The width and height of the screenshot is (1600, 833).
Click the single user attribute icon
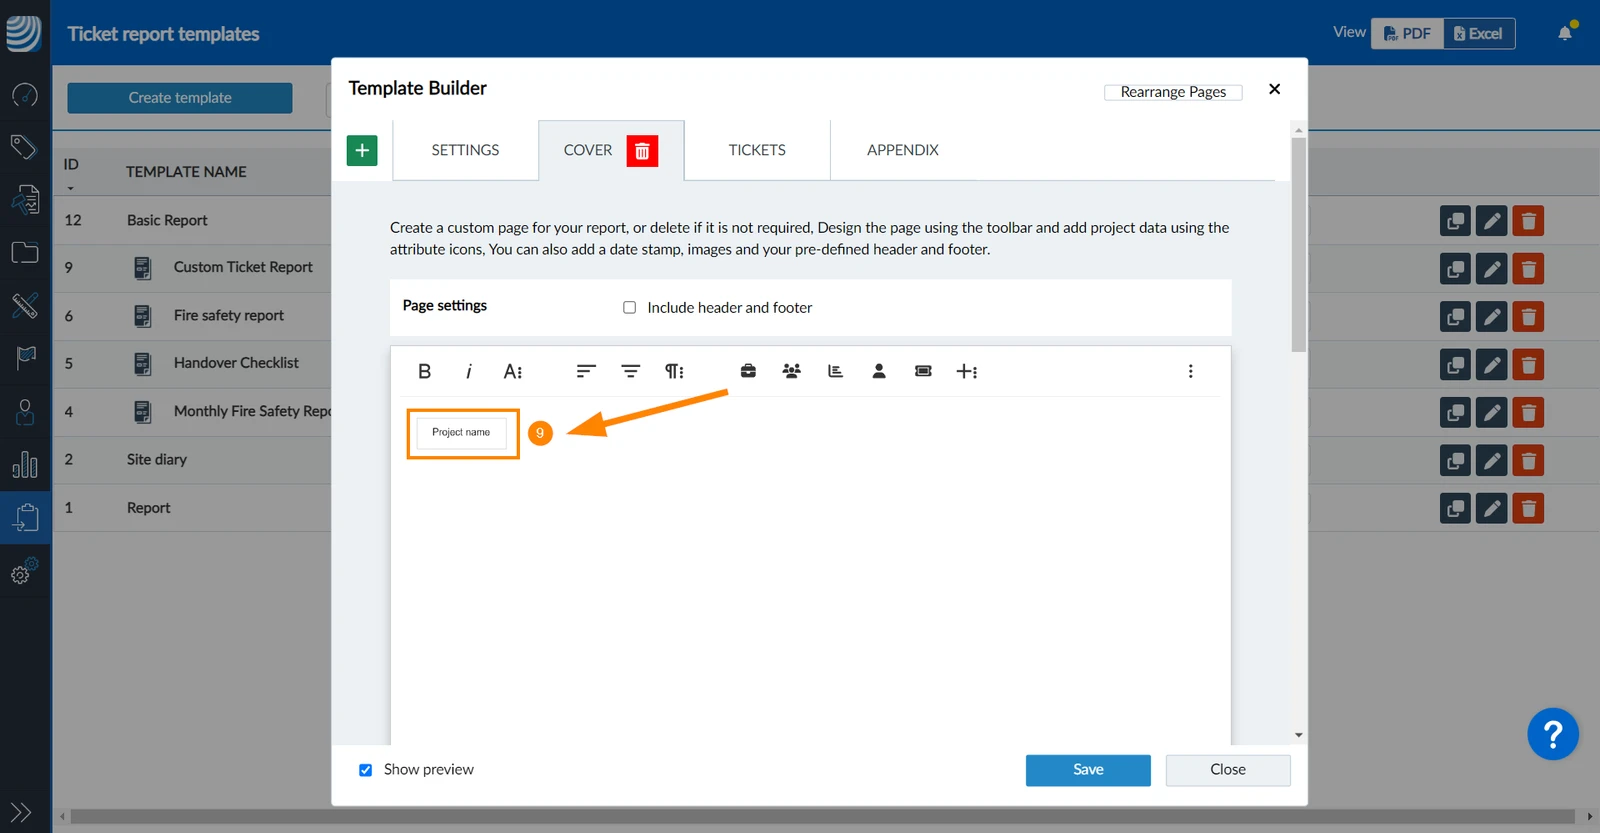879,371
